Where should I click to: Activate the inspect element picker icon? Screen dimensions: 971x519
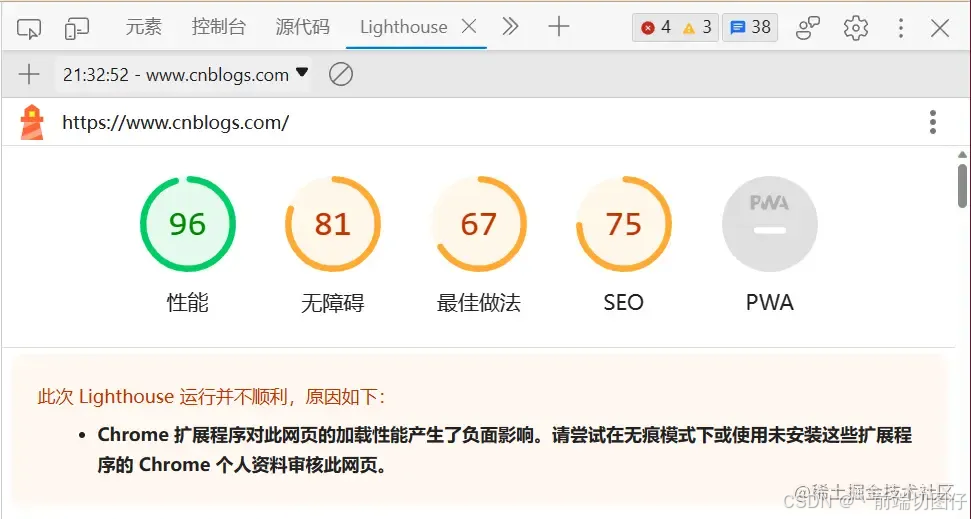(29, 27)
